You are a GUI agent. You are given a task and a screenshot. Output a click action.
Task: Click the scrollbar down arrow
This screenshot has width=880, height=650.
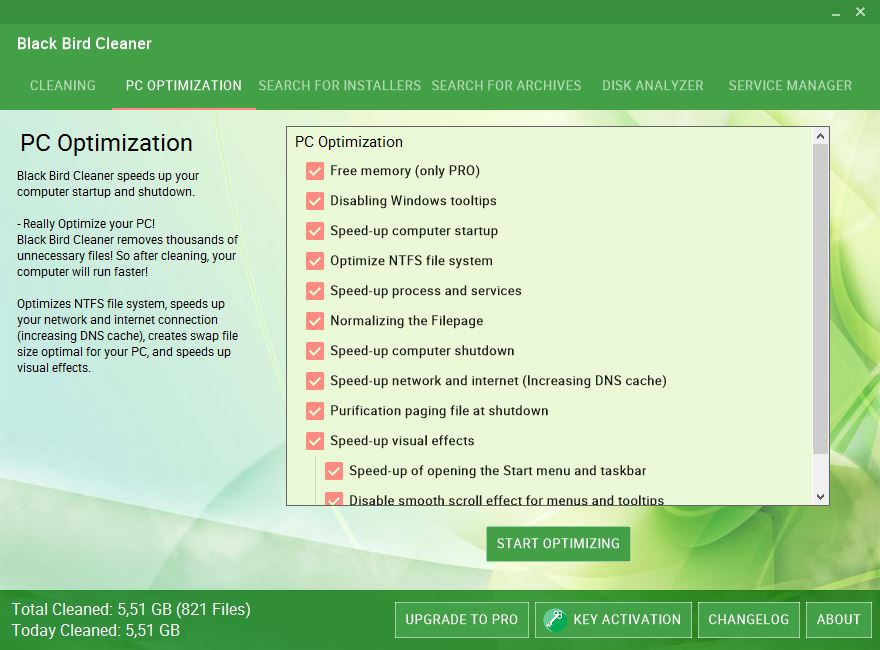click(820, 495)
